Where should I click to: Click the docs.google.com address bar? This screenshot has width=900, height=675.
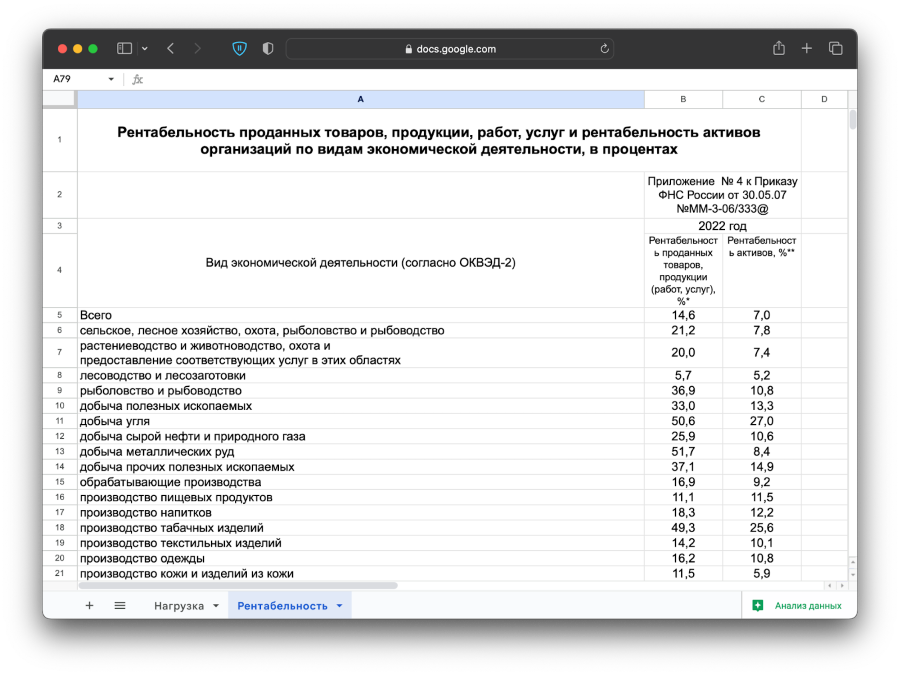pyautogui.click(x=450, y=48)
